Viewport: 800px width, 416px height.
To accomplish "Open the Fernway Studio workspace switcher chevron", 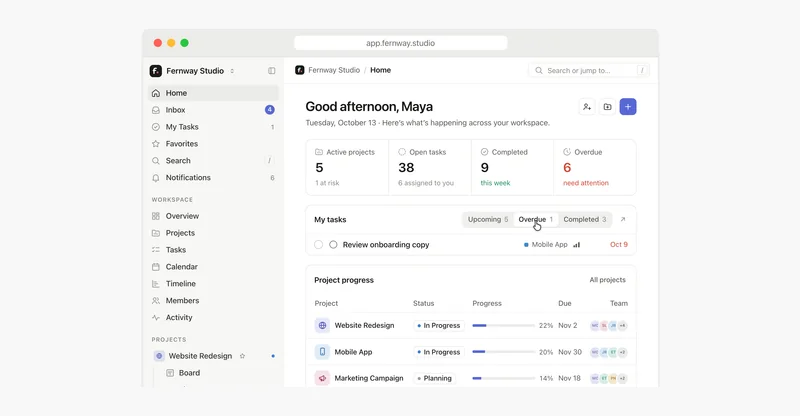I will pyautogui.click(x=232, y=71).
